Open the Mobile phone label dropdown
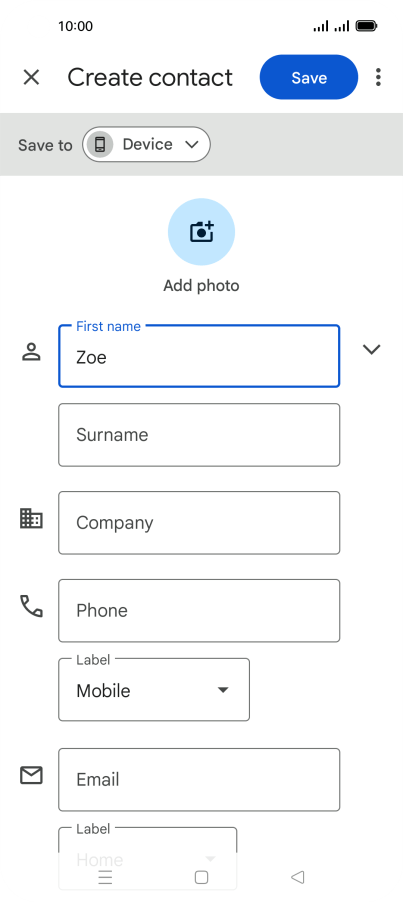 pyautogui.click(x=154, y=690)
